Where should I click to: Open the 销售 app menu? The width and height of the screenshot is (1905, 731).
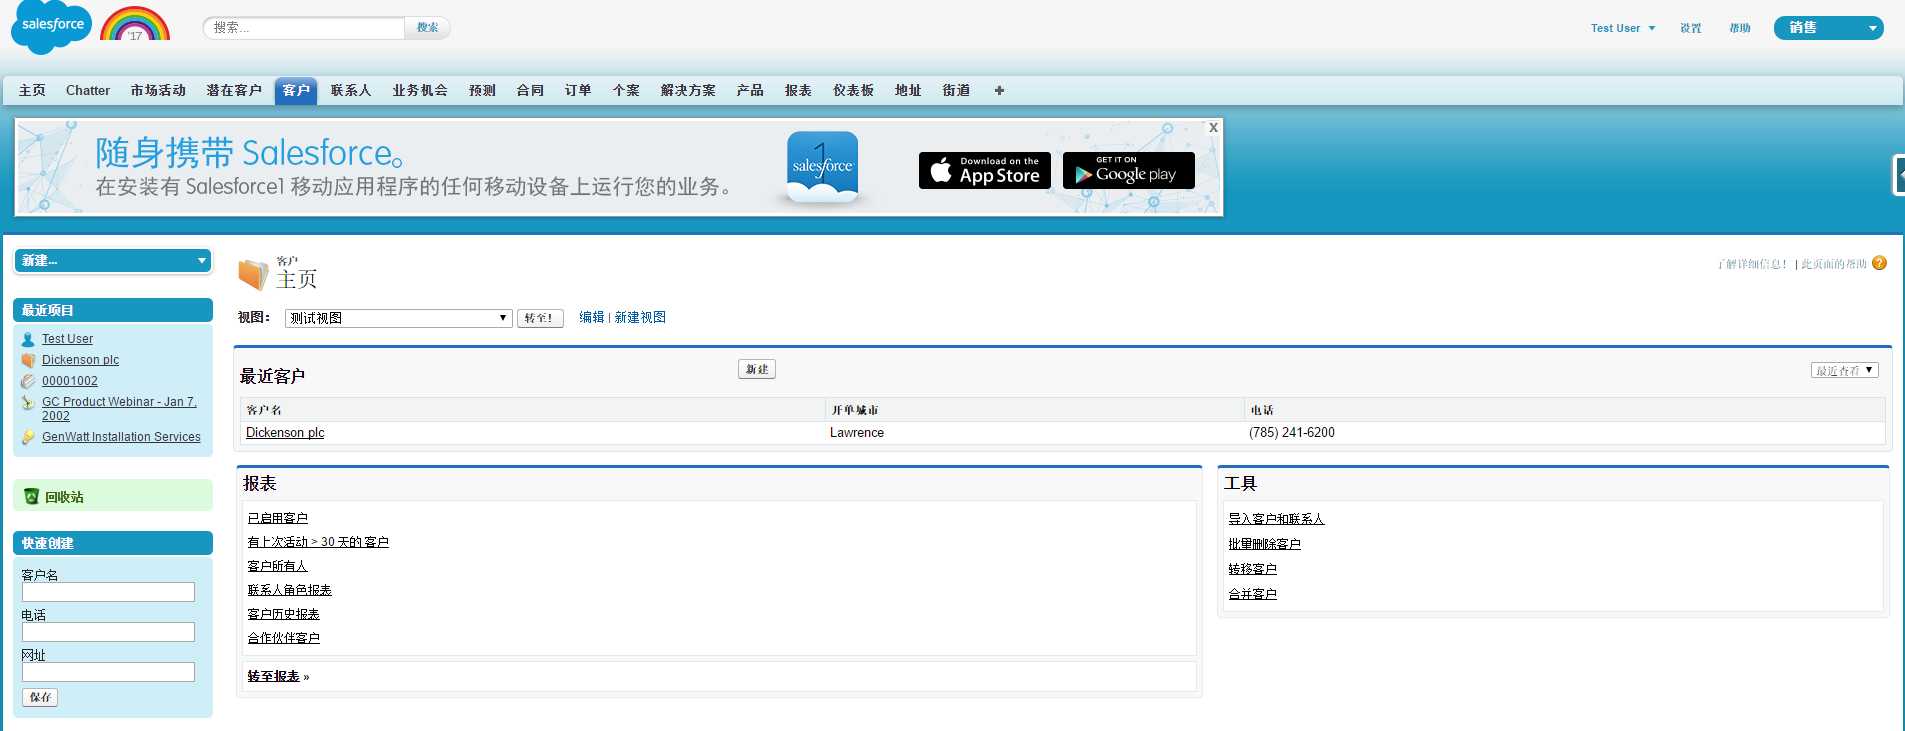click(x=1828, y=28)
